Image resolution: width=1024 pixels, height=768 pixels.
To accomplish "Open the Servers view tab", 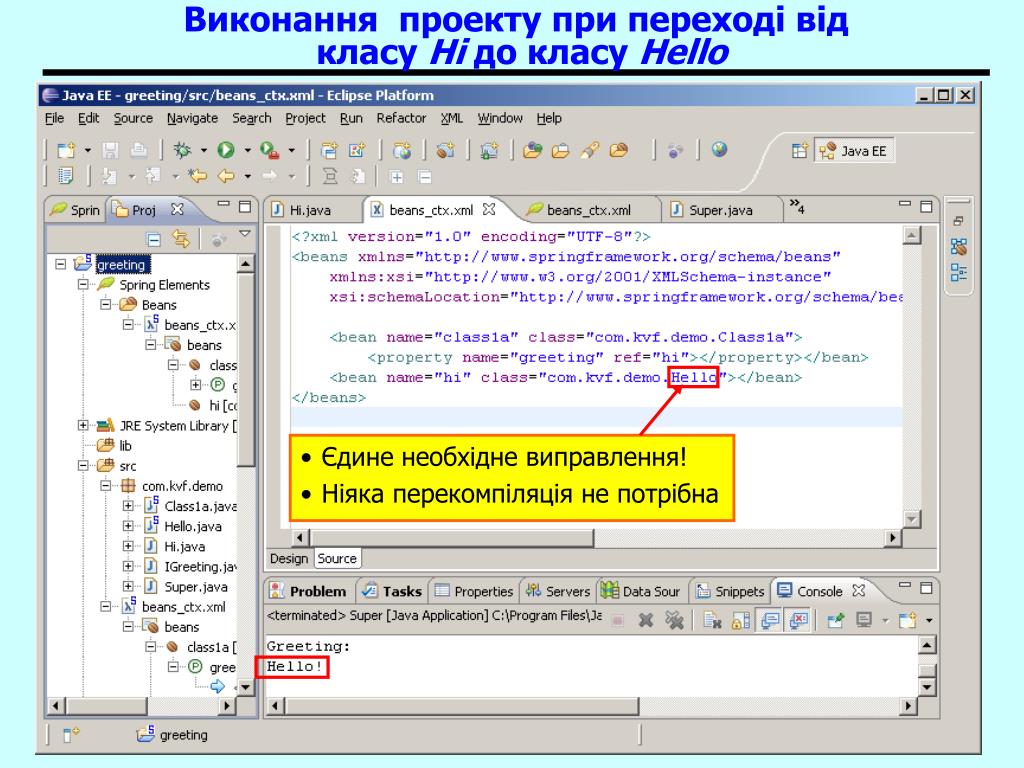I will (558, 591).
